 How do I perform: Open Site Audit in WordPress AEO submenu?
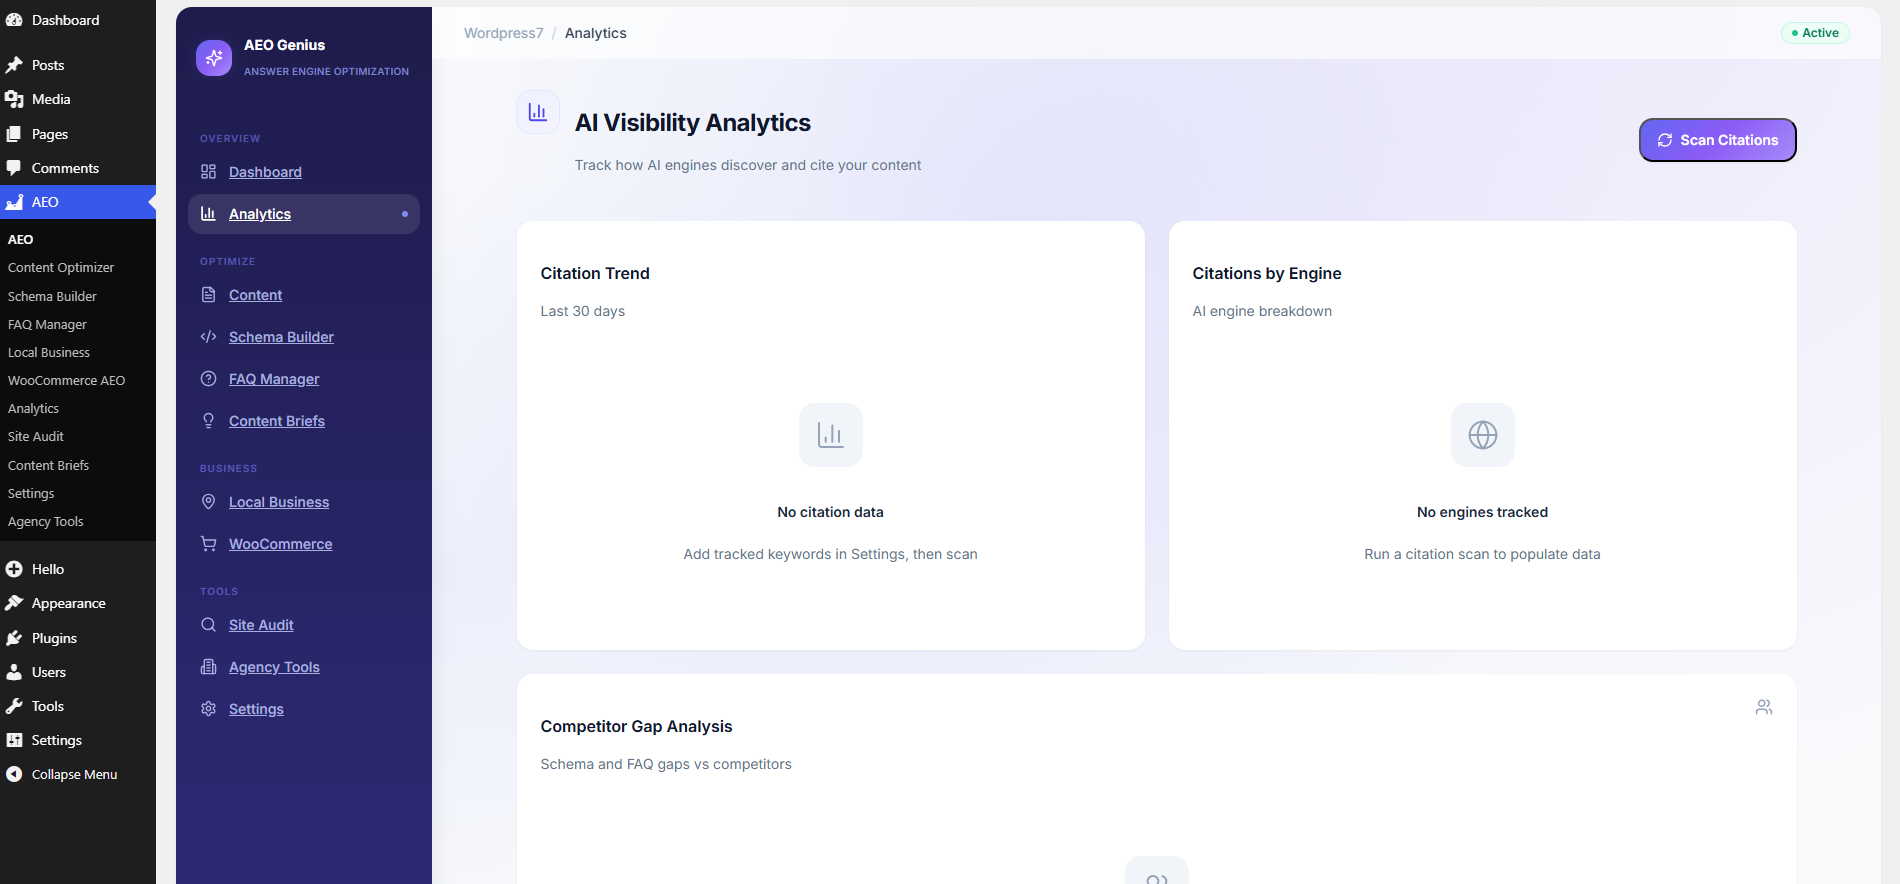pyautogui.click(x=36, y=437)
